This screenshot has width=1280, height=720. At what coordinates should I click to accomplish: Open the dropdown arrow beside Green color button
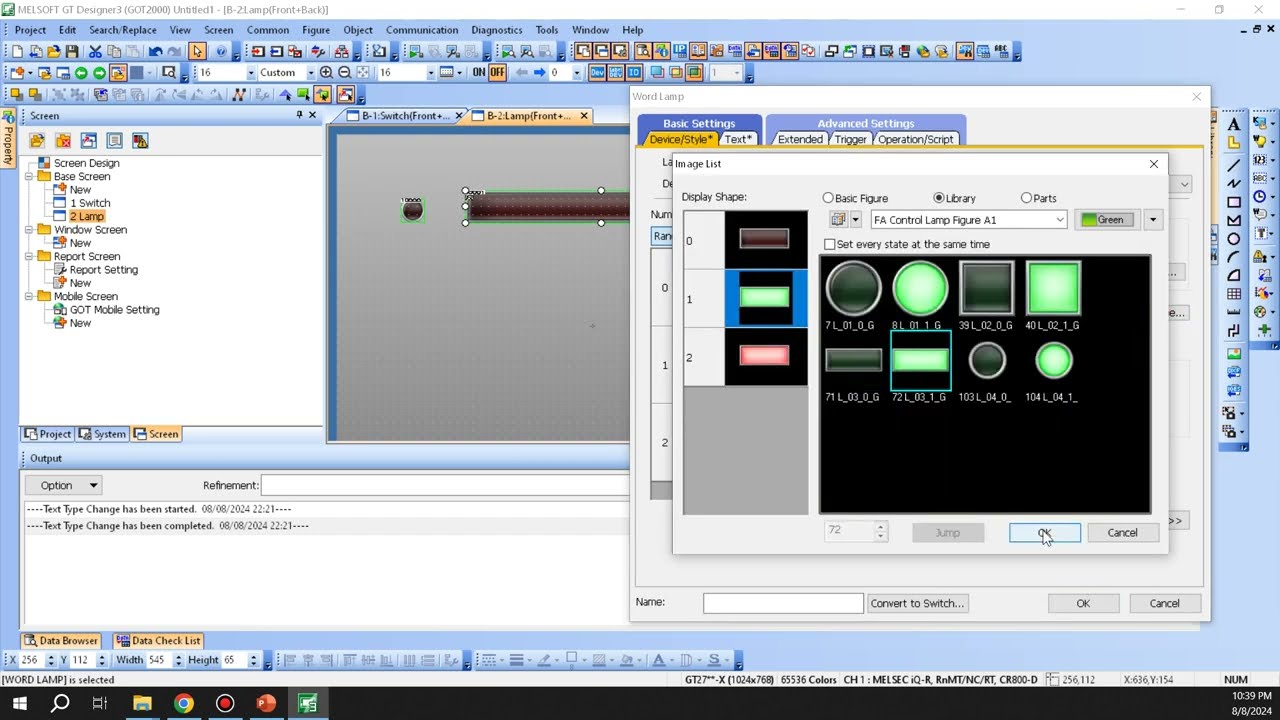[1153, 220]
